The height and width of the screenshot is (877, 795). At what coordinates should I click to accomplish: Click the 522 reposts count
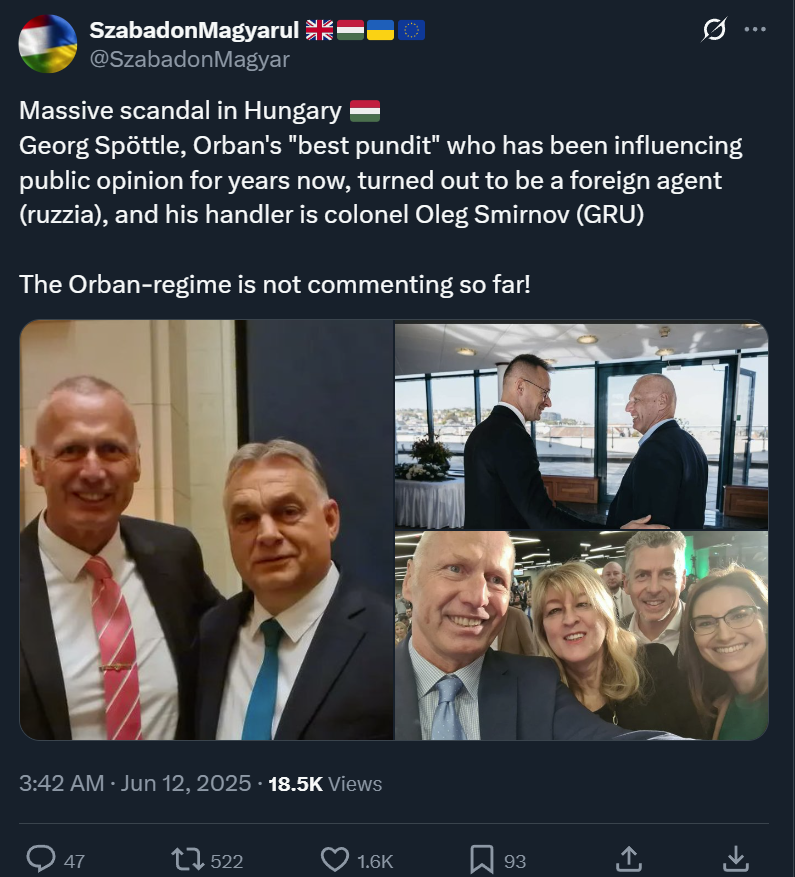click(227, 861)
